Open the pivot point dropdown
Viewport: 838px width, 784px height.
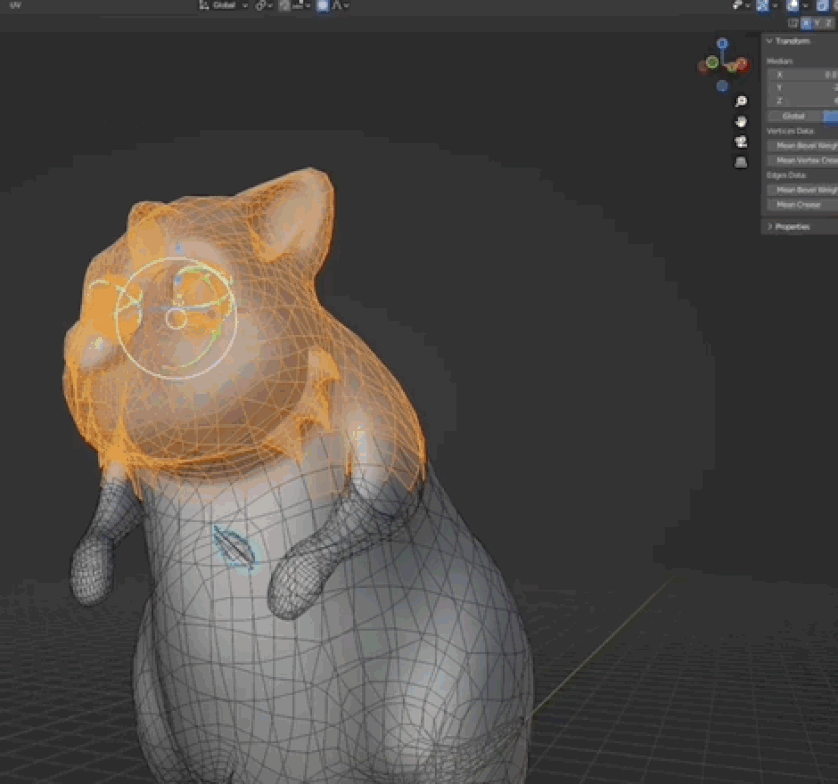[263, 5]
